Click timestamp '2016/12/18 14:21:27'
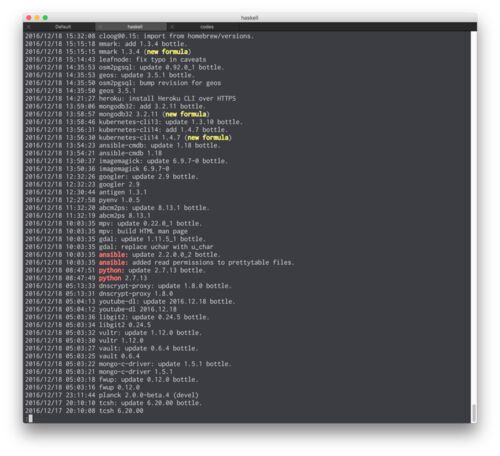500x456 pixels. point(60,99)
